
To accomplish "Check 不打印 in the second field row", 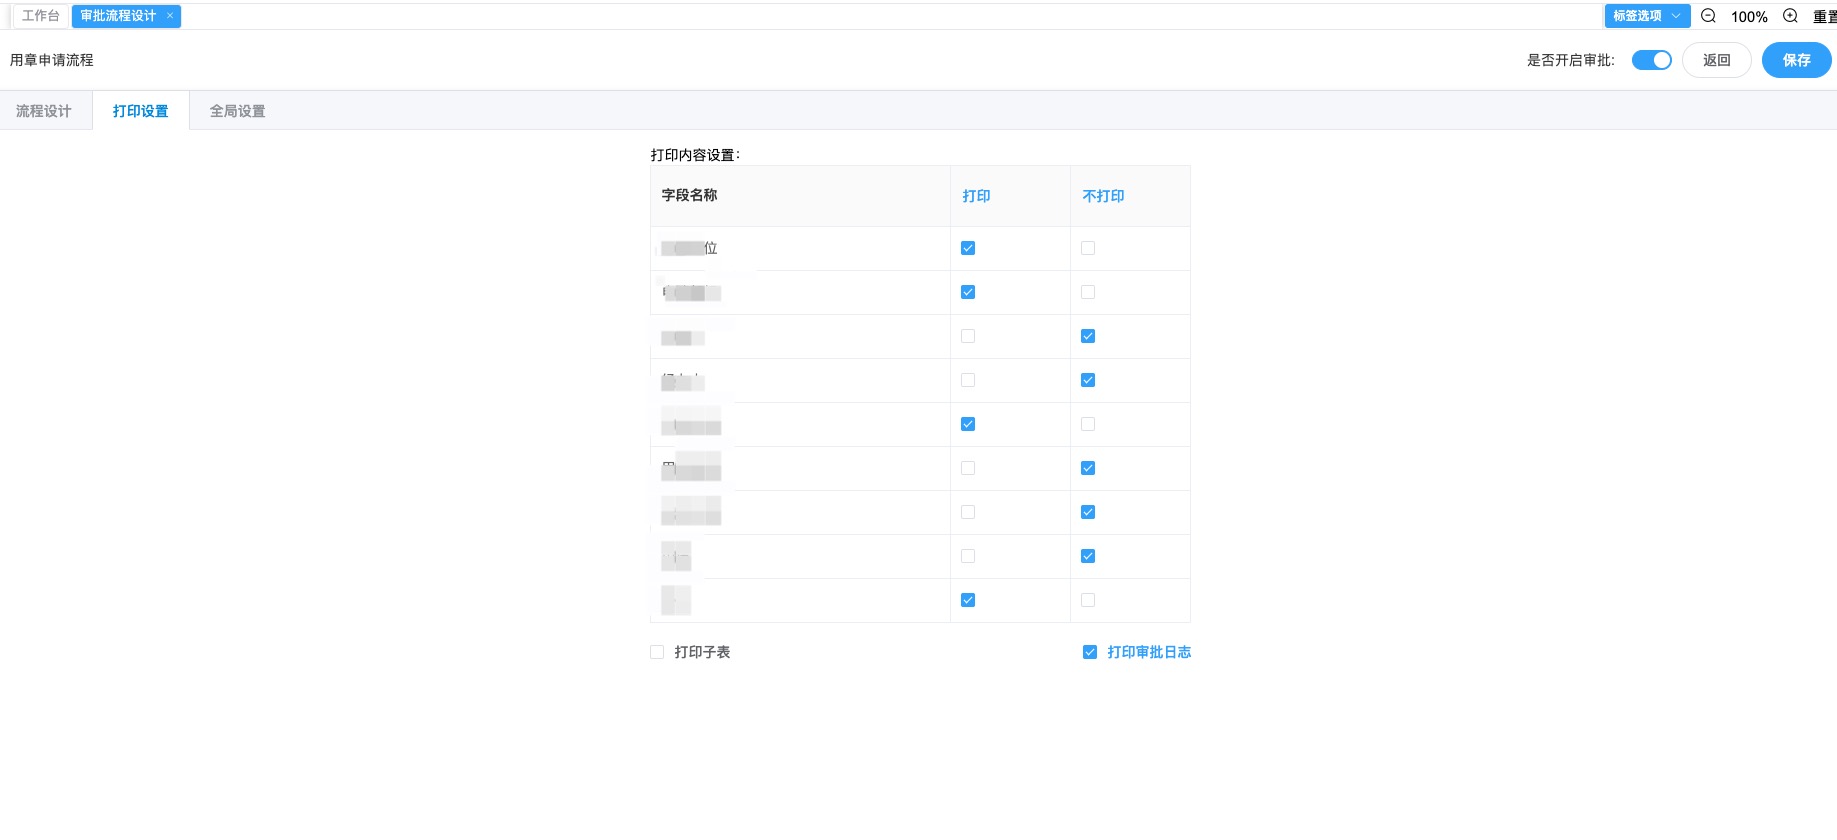I will [x=1088, y=292].
